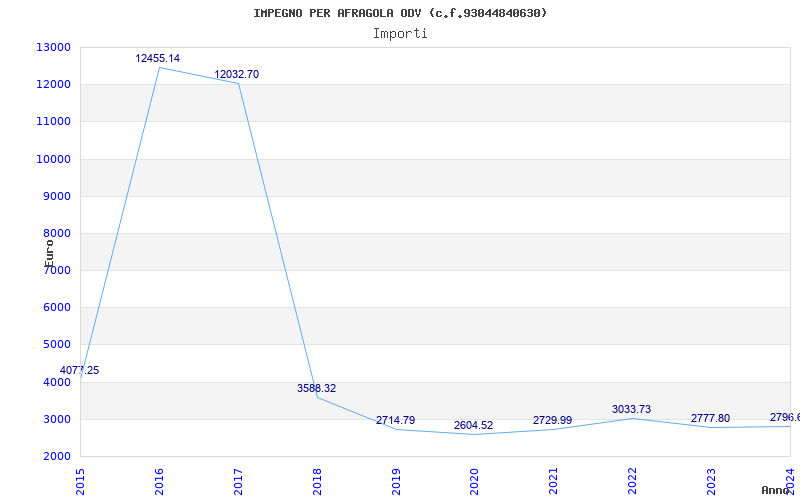Select the 2714.79 data label

pyautogui.click(x=395, y=420)
